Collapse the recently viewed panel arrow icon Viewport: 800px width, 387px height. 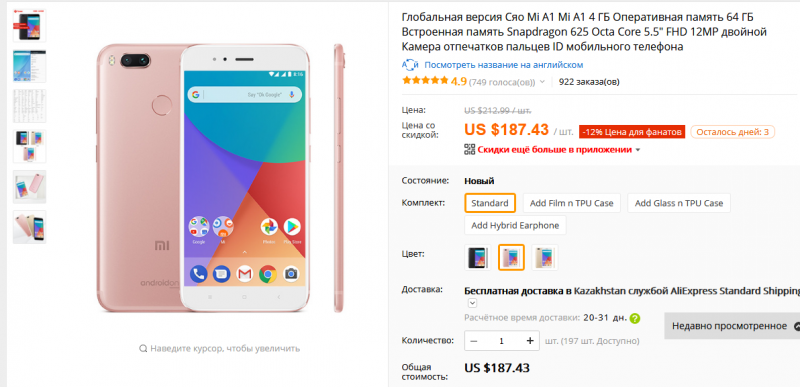point(797,326)
